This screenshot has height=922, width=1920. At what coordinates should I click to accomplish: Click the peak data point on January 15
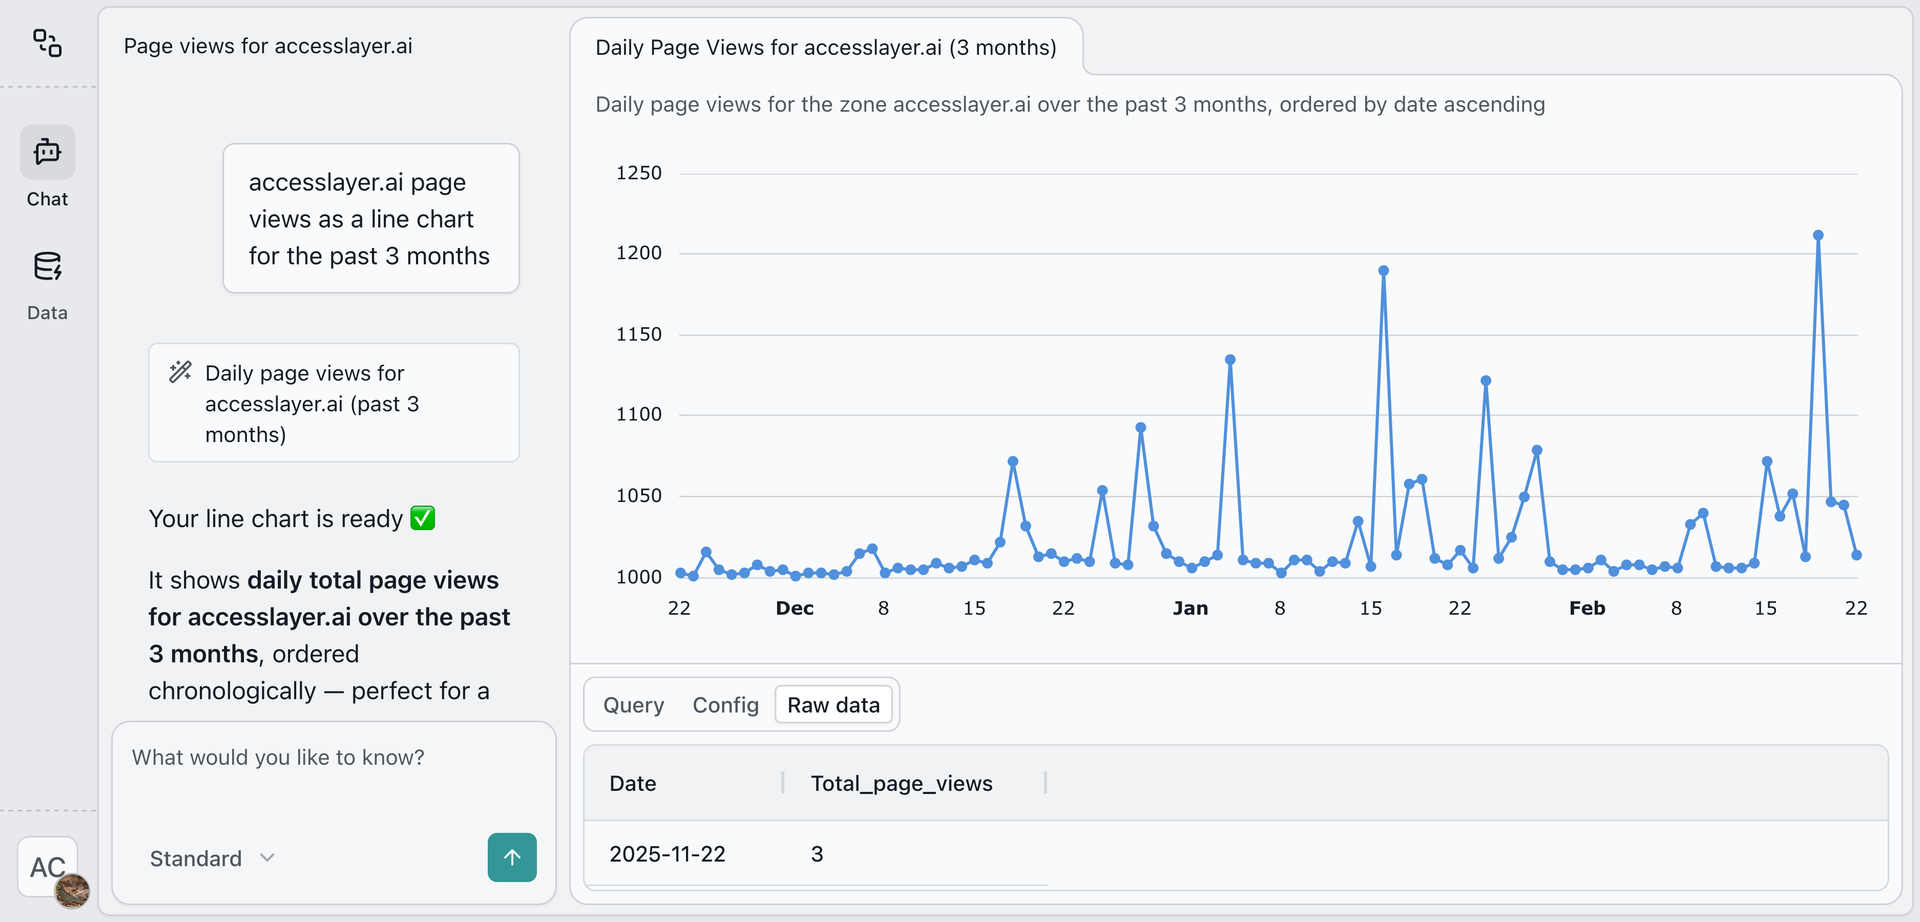coord(1383,271)
